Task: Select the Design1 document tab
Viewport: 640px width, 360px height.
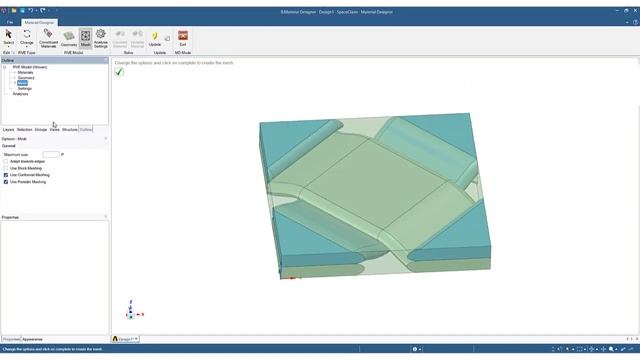Action: point(126,339)
